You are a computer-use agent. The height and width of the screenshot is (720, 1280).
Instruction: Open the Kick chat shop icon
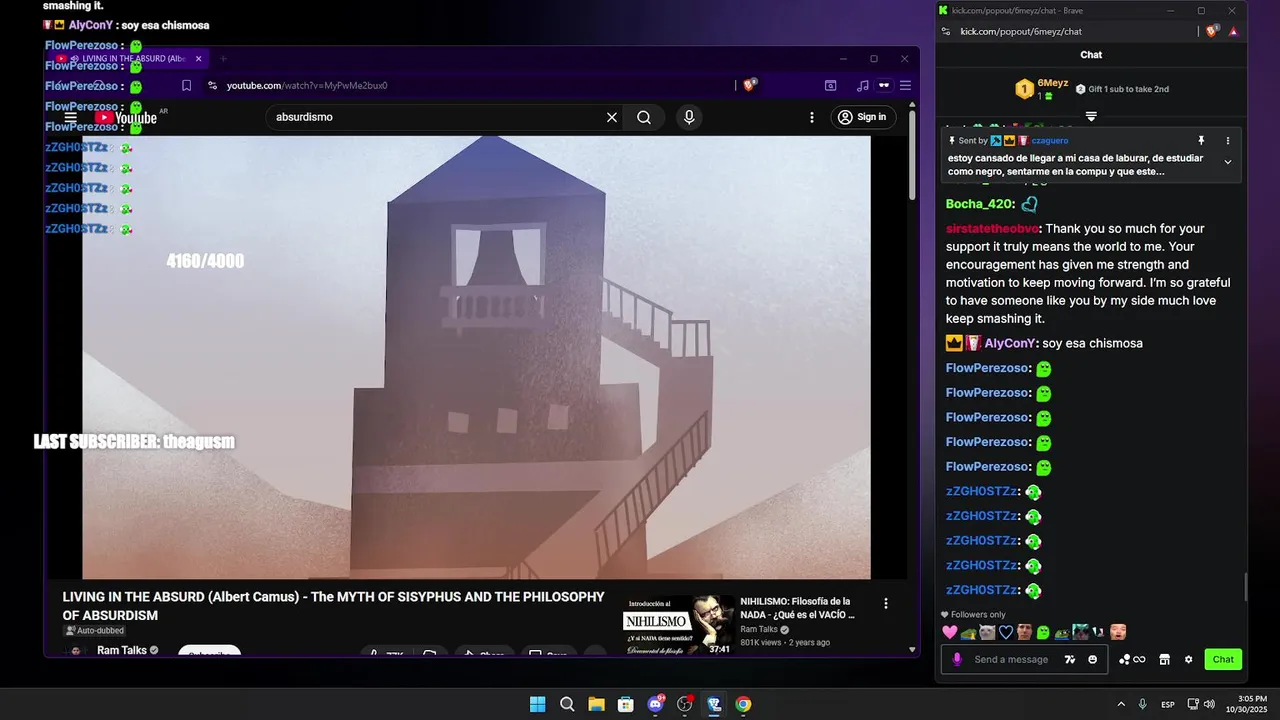(1164, 659)
